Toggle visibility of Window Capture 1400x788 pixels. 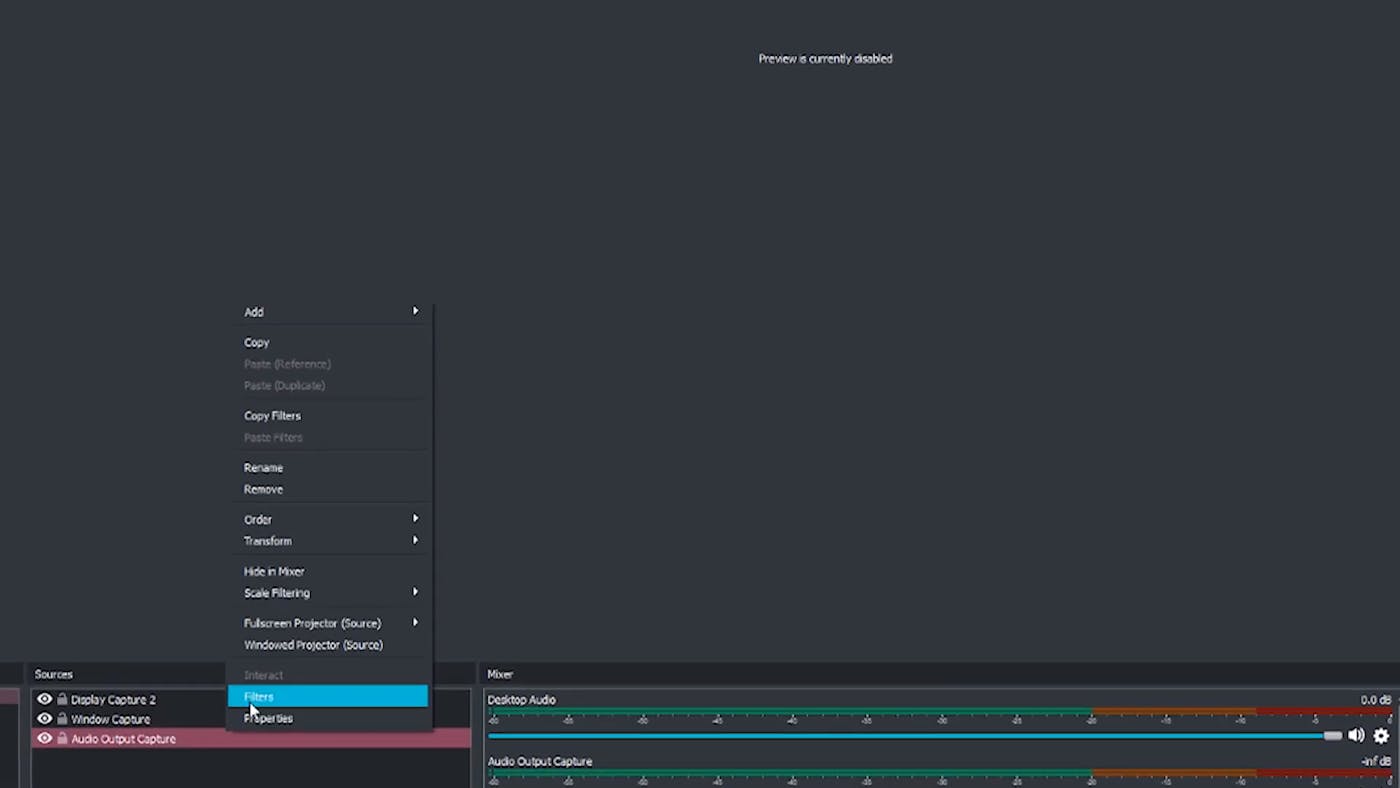[44, 719]
